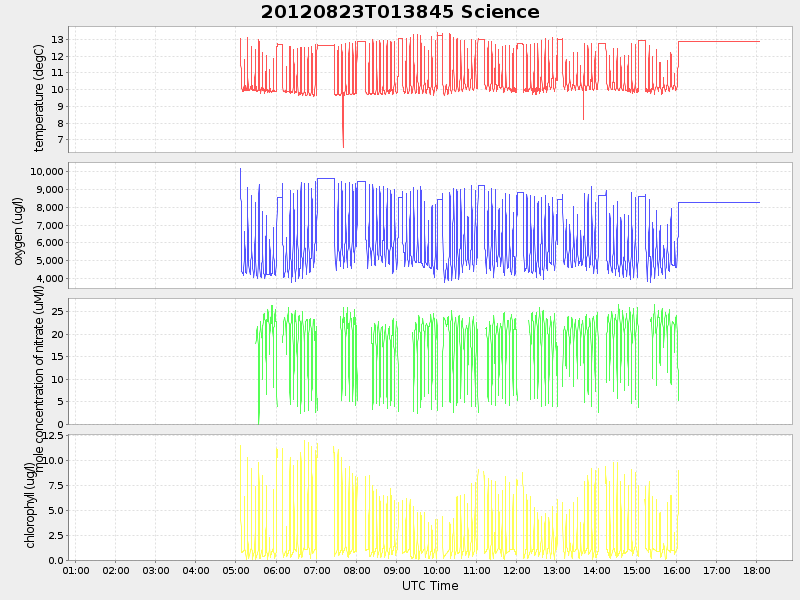Click the 03:00 time tick label
The height and width of the screenshot is (600, 800).
click(x=156, y=570)
